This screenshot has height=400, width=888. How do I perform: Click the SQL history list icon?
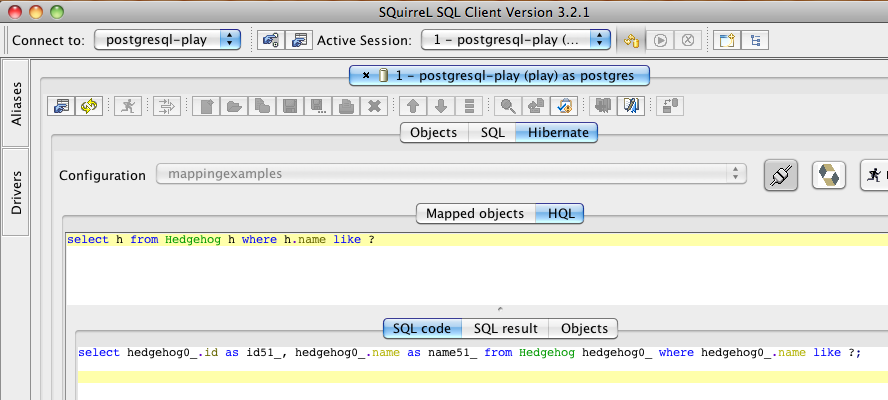[468, 106]
